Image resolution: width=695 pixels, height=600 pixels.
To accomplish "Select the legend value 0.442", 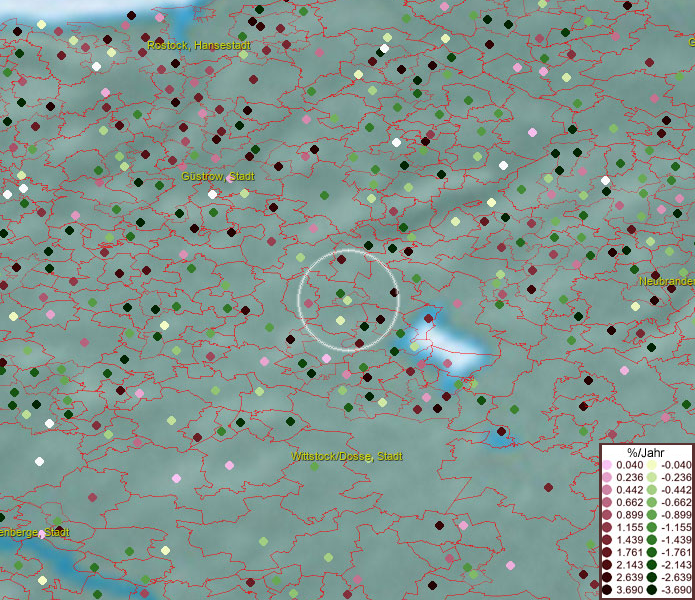I will click(629, 490).
